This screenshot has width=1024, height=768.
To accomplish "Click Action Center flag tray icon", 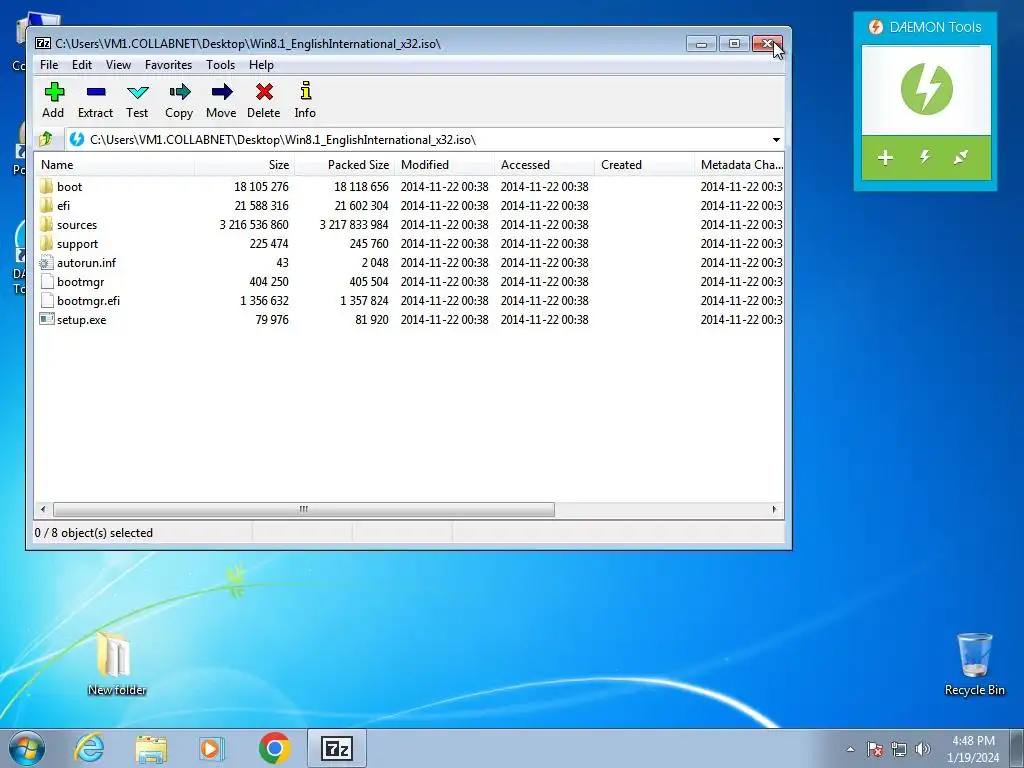I will [875, 749].
